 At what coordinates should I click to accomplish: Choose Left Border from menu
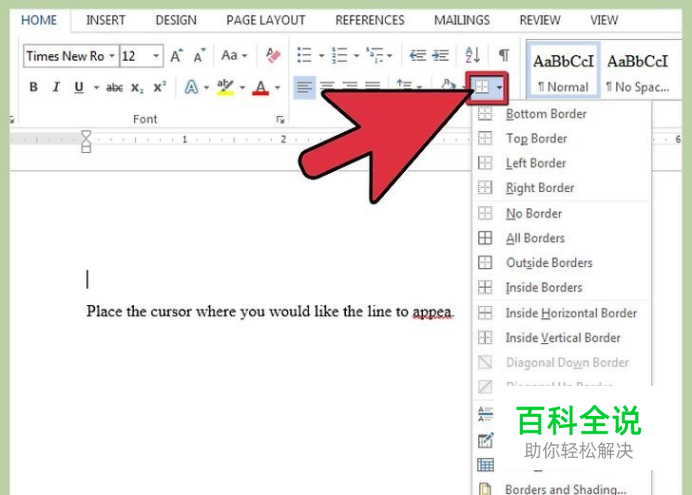click(x=562, y=163)
